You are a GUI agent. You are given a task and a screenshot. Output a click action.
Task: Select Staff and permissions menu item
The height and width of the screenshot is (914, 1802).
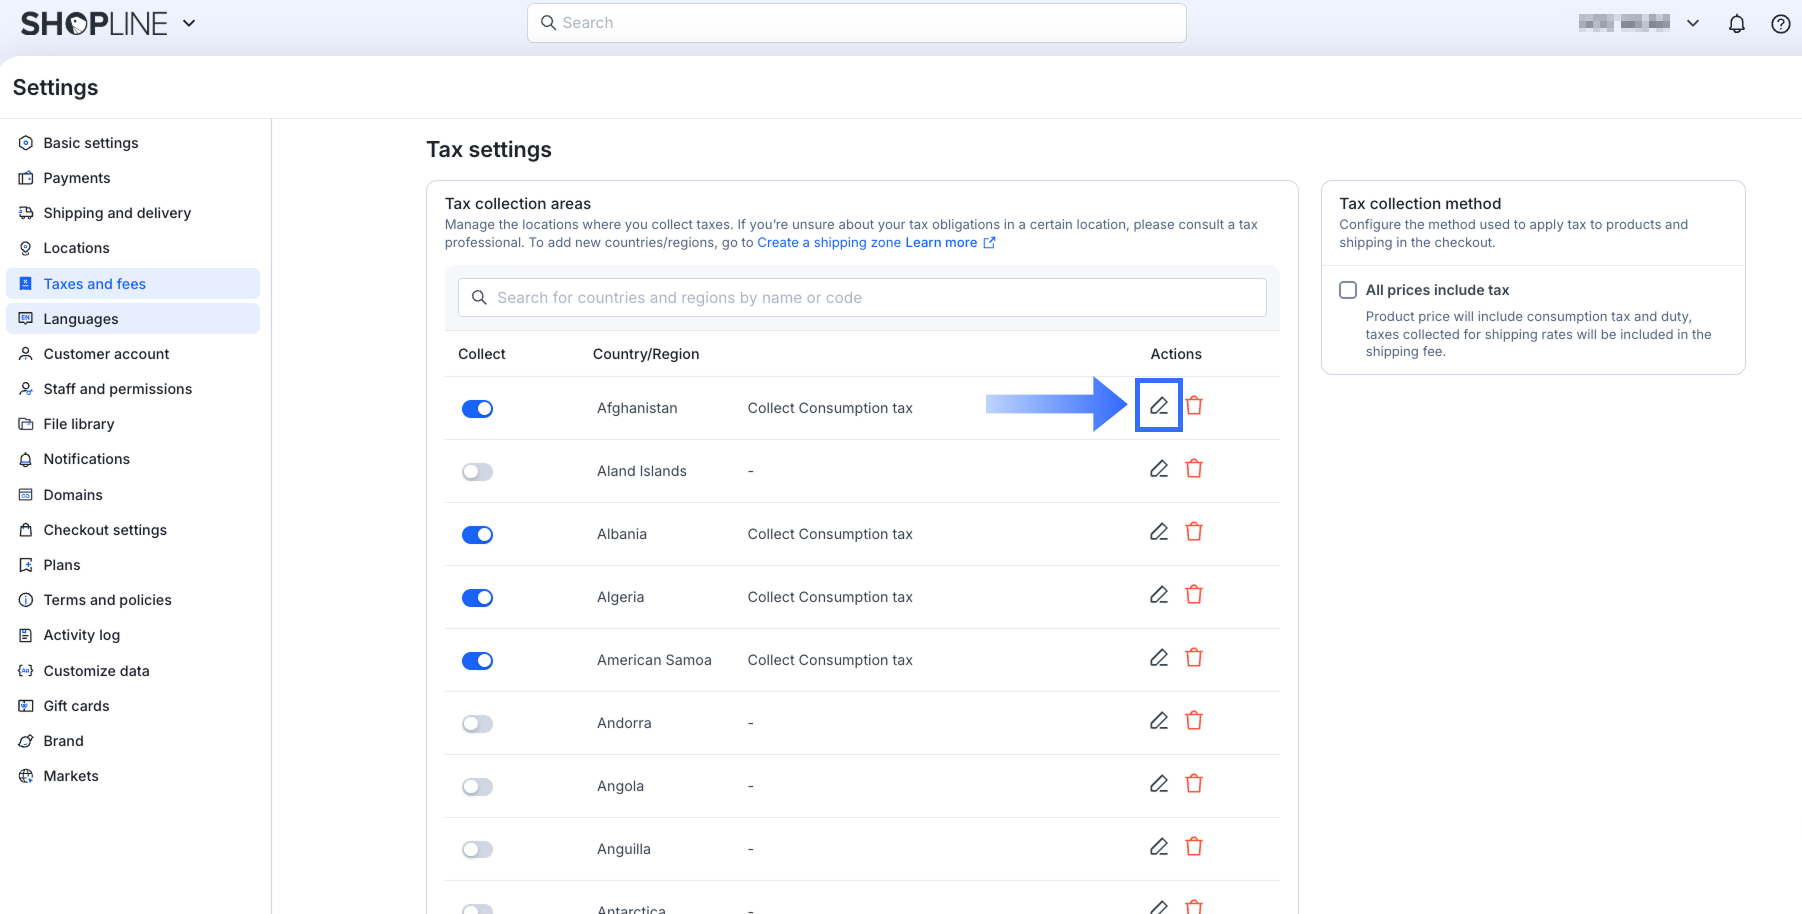point(117,389)
